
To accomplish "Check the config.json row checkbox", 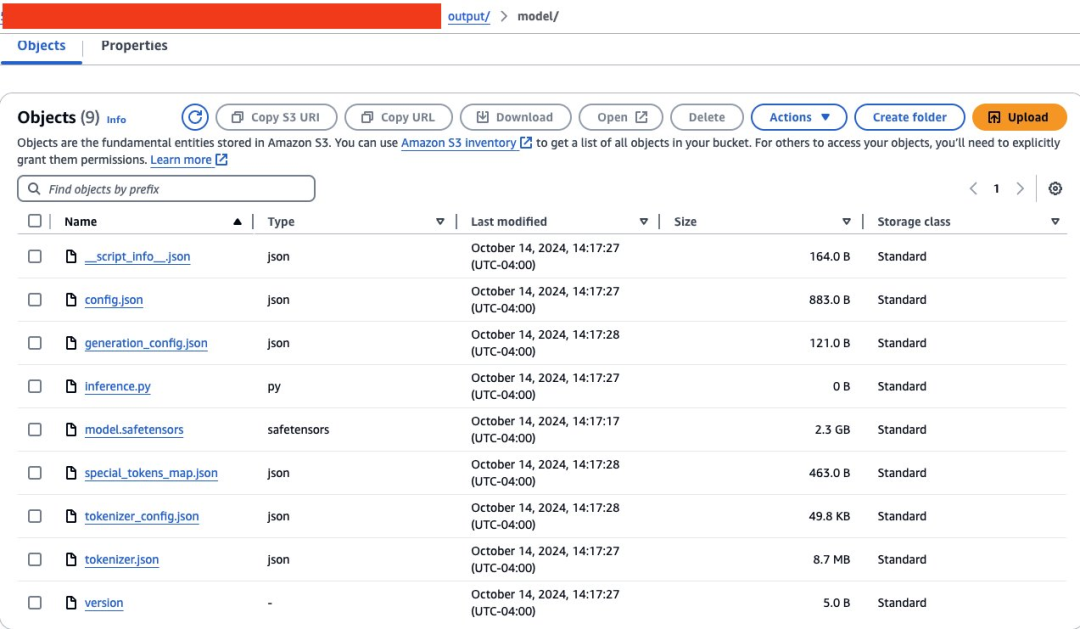I will (x=34, y=300).
